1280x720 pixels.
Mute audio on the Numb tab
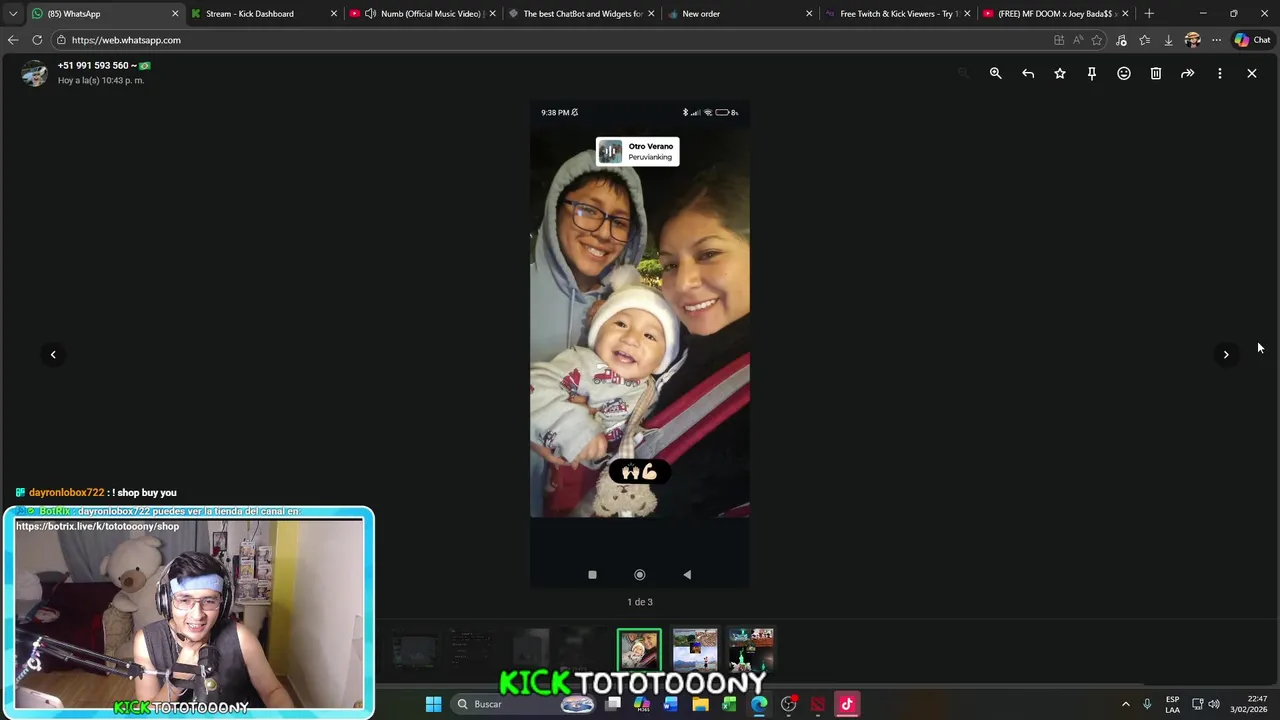pos(371,14)
